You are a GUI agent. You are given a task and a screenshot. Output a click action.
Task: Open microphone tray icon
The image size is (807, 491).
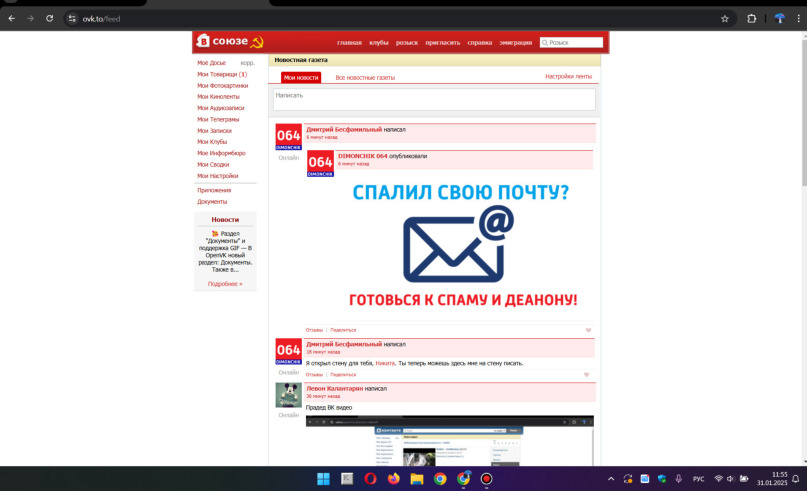[x=679, y=479]
